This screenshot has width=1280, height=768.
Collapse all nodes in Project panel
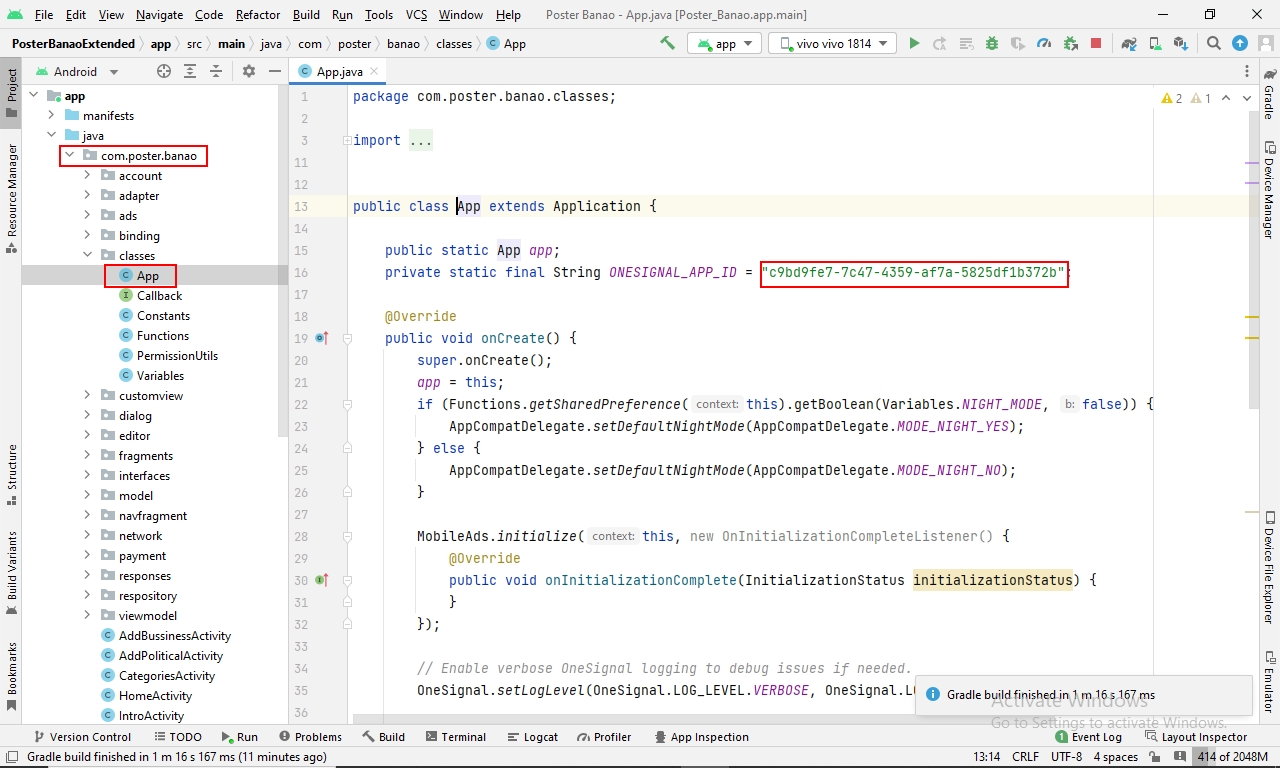coord(215,71)
